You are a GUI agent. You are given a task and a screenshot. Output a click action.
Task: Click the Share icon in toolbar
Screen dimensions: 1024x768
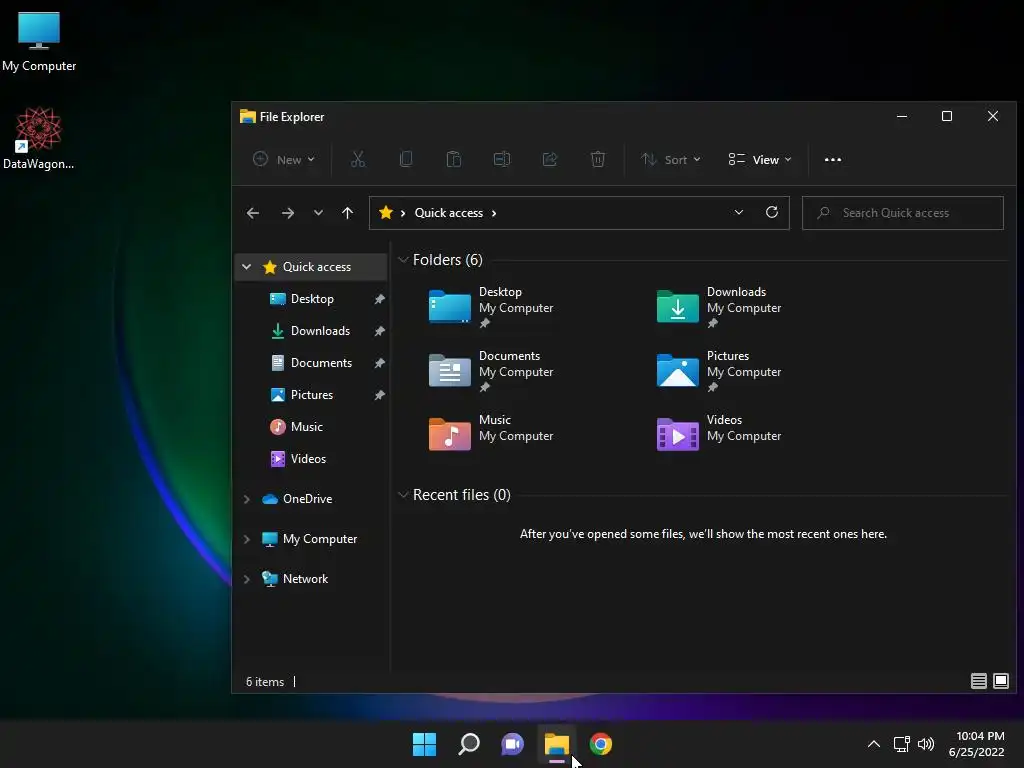[550, 159]
